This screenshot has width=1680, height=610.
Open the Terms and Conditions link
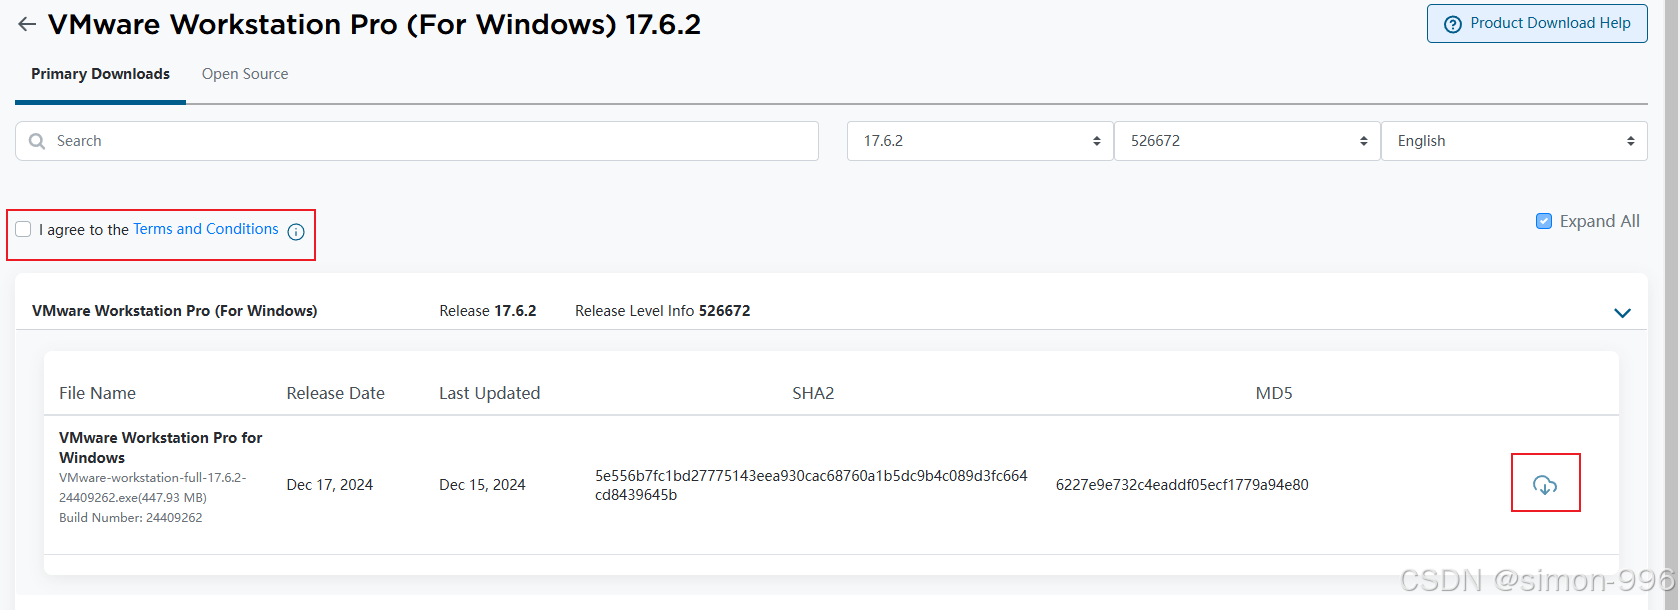(x=206, y=229)
